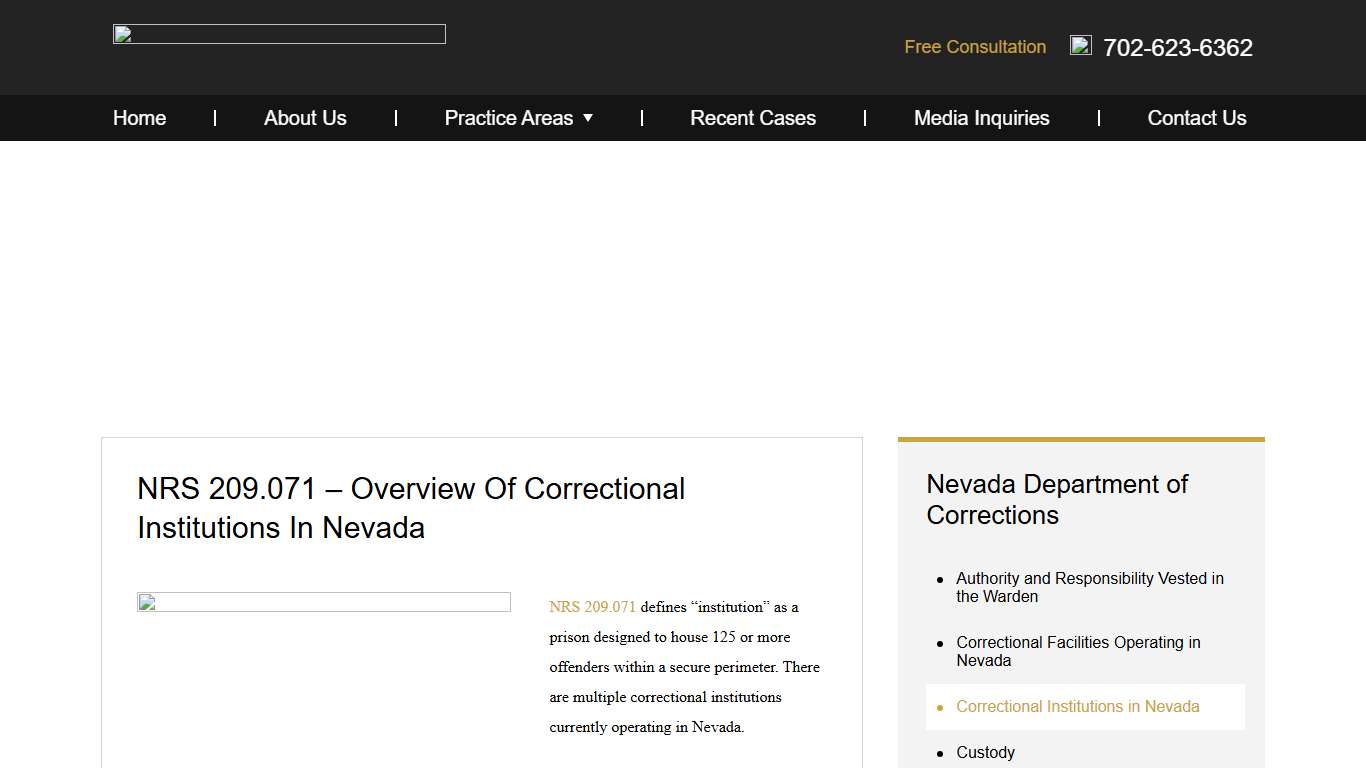Expand the Practice Areas dropdown menu

tap(510, 118)
